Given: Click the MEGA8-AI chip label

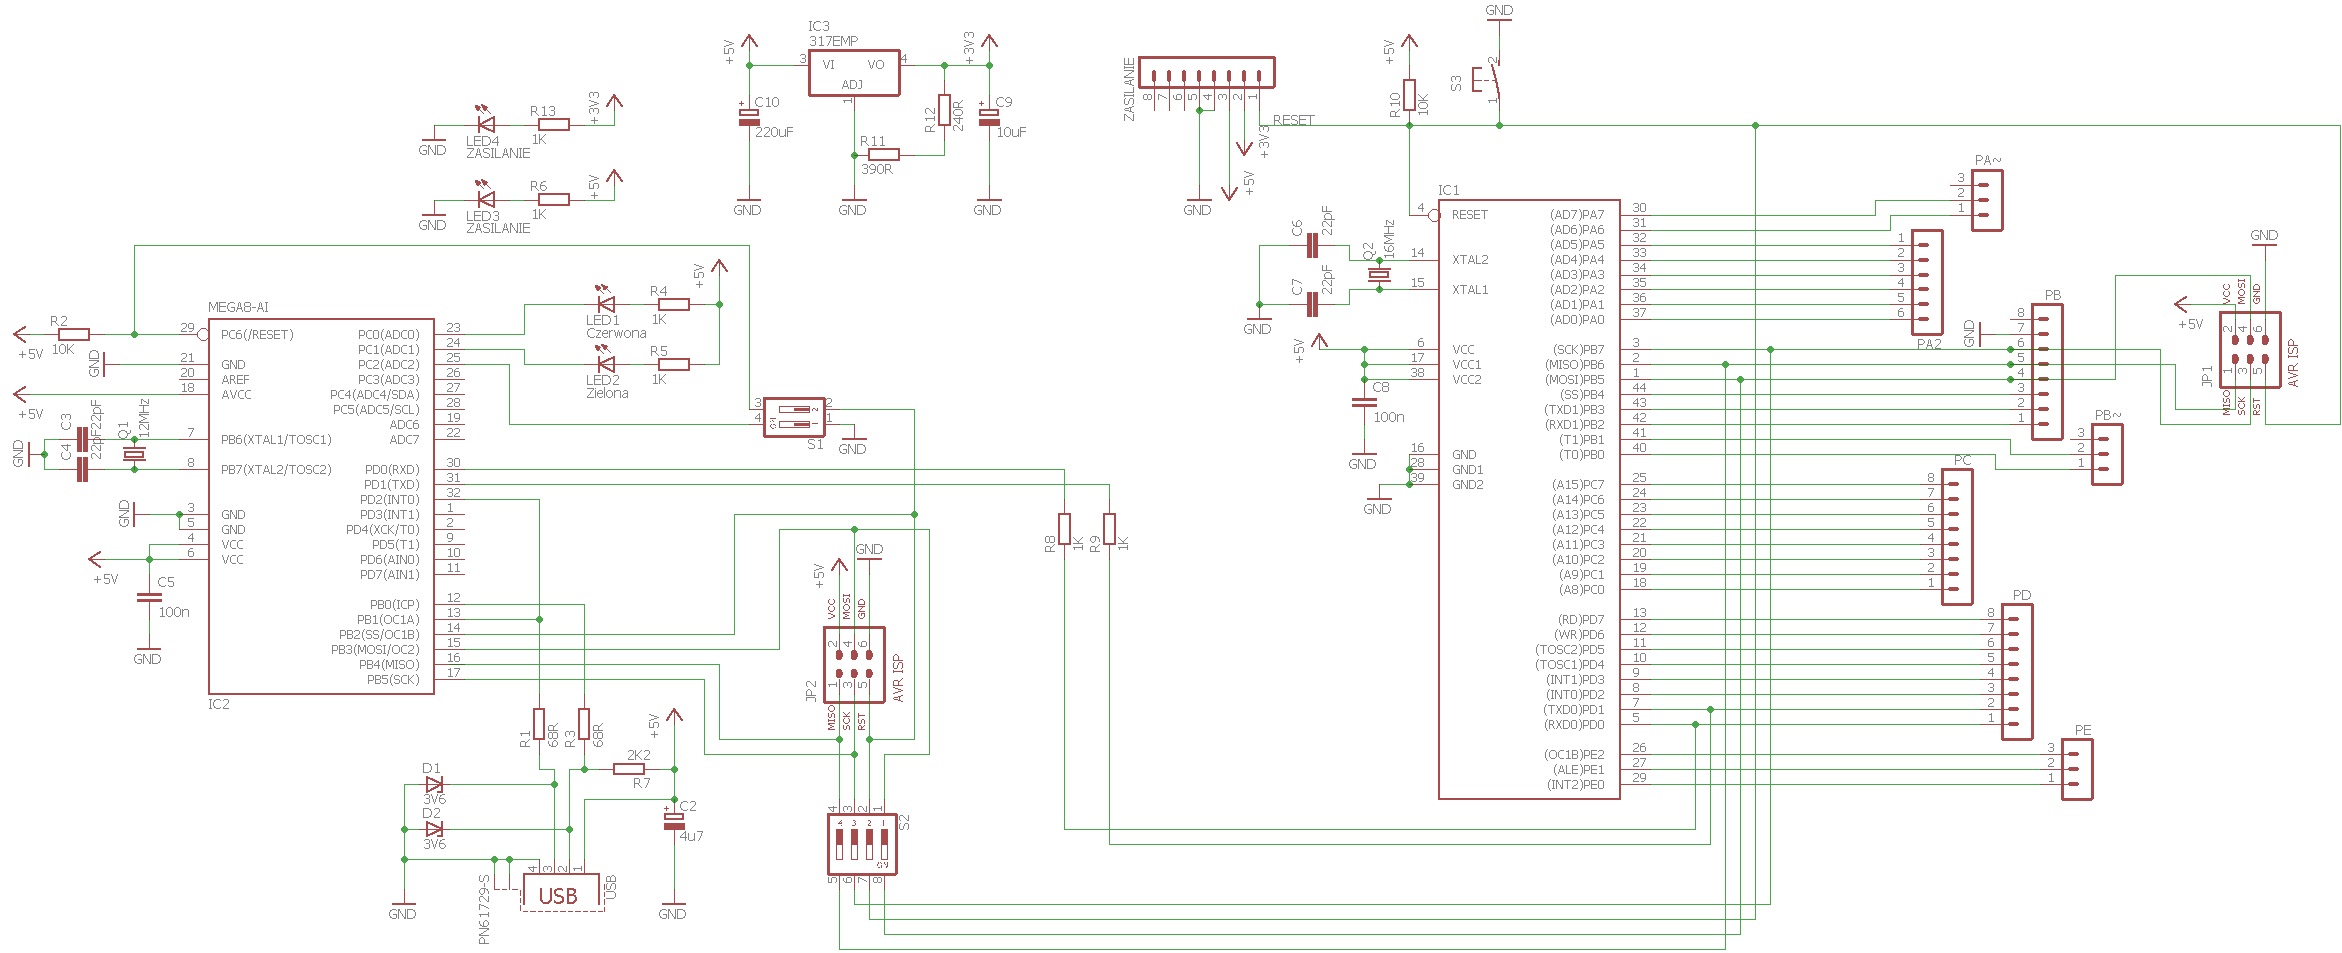Looking at the screenshot, I should [x=238, y=307].
